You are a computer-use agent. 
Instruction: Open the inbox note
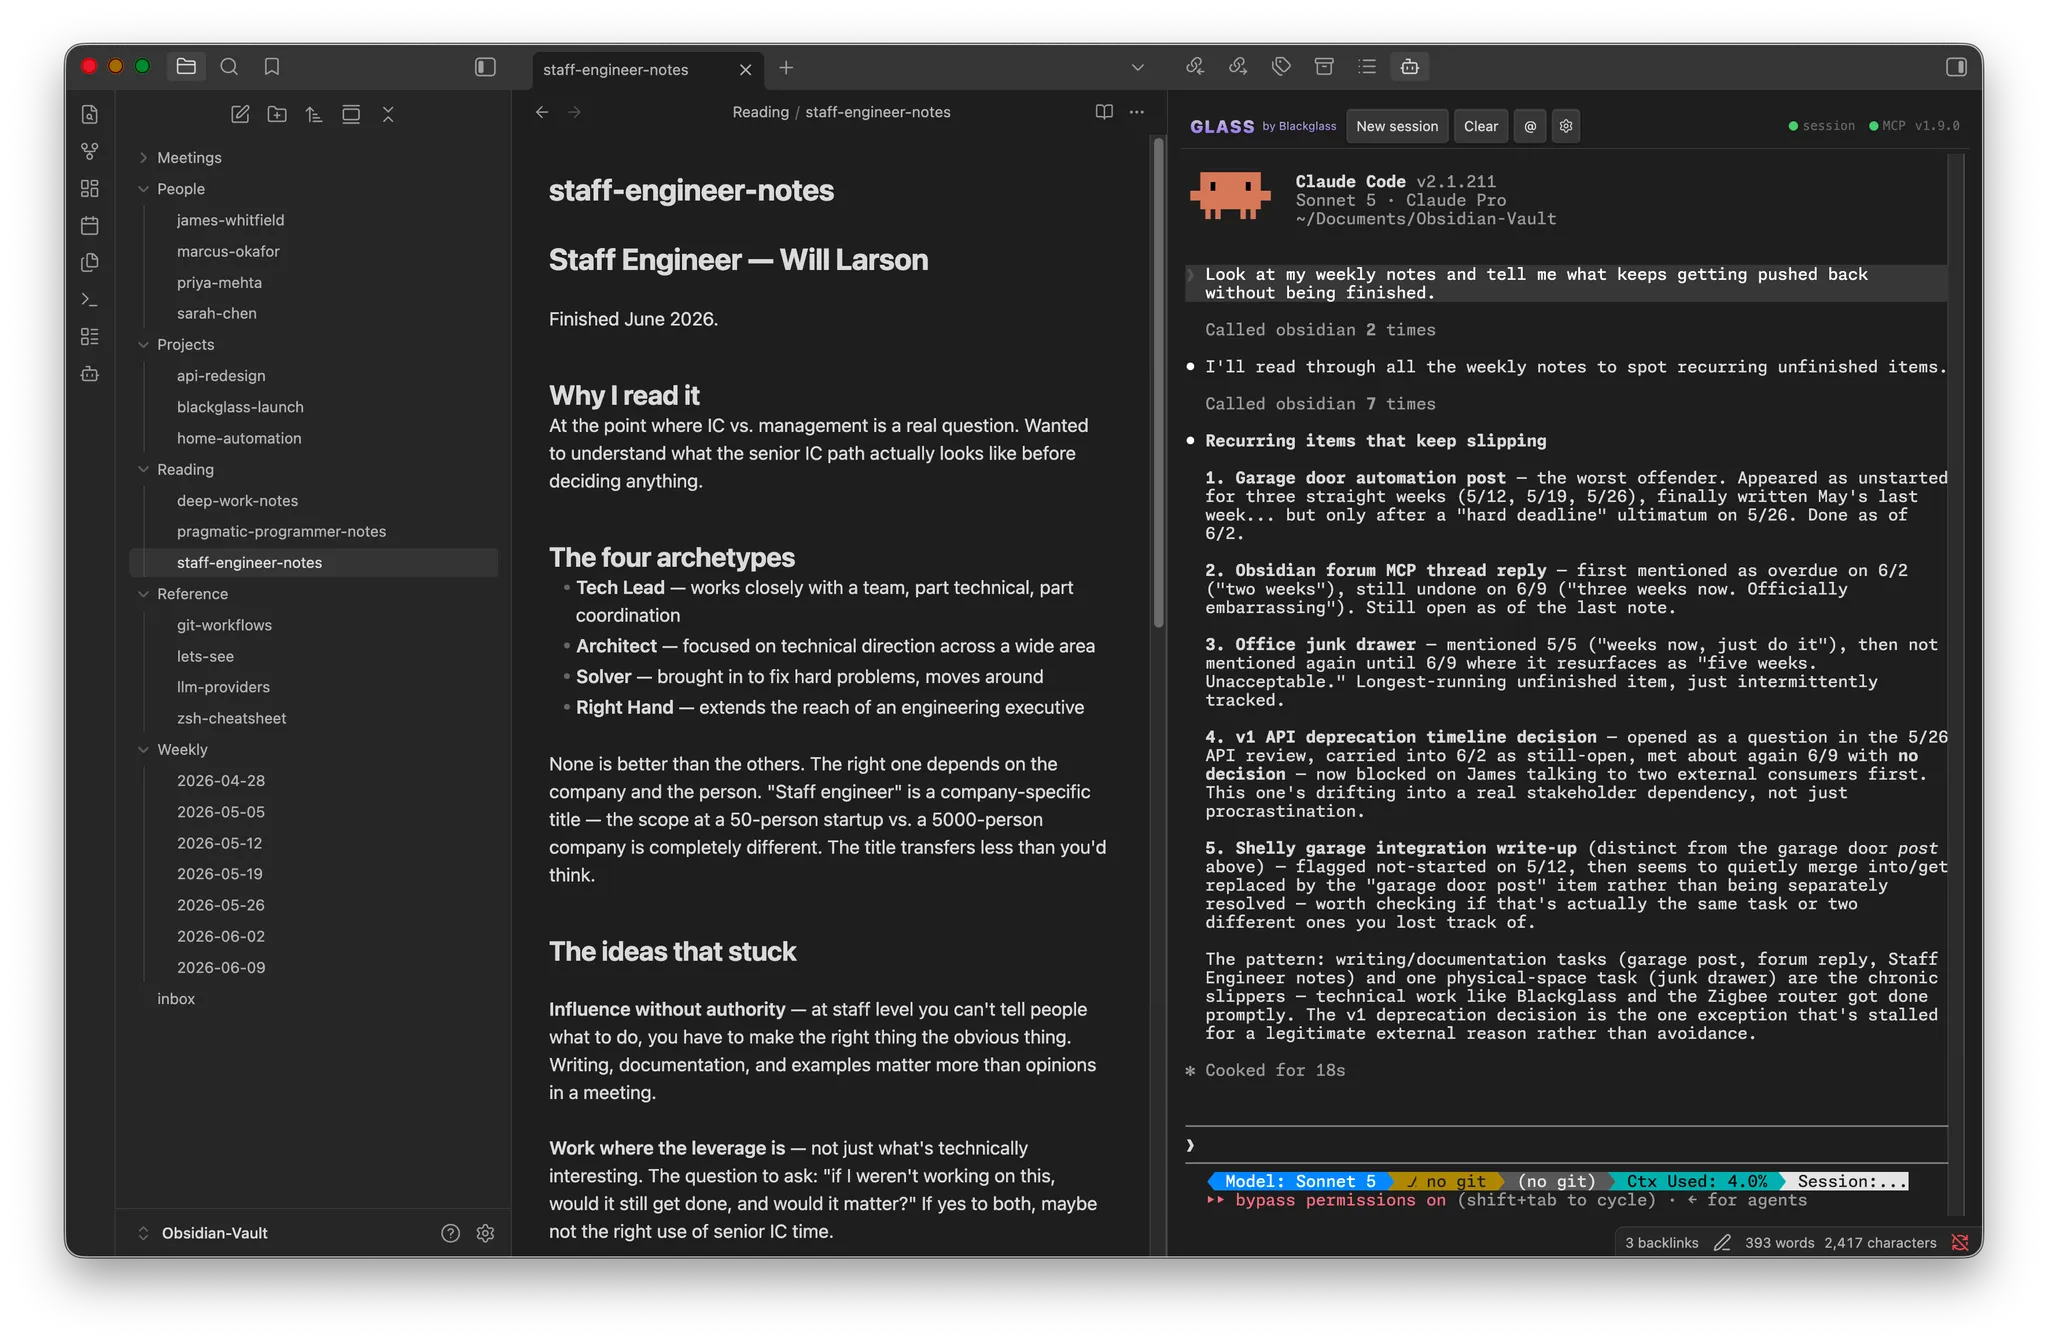click(x=176, y=998)
